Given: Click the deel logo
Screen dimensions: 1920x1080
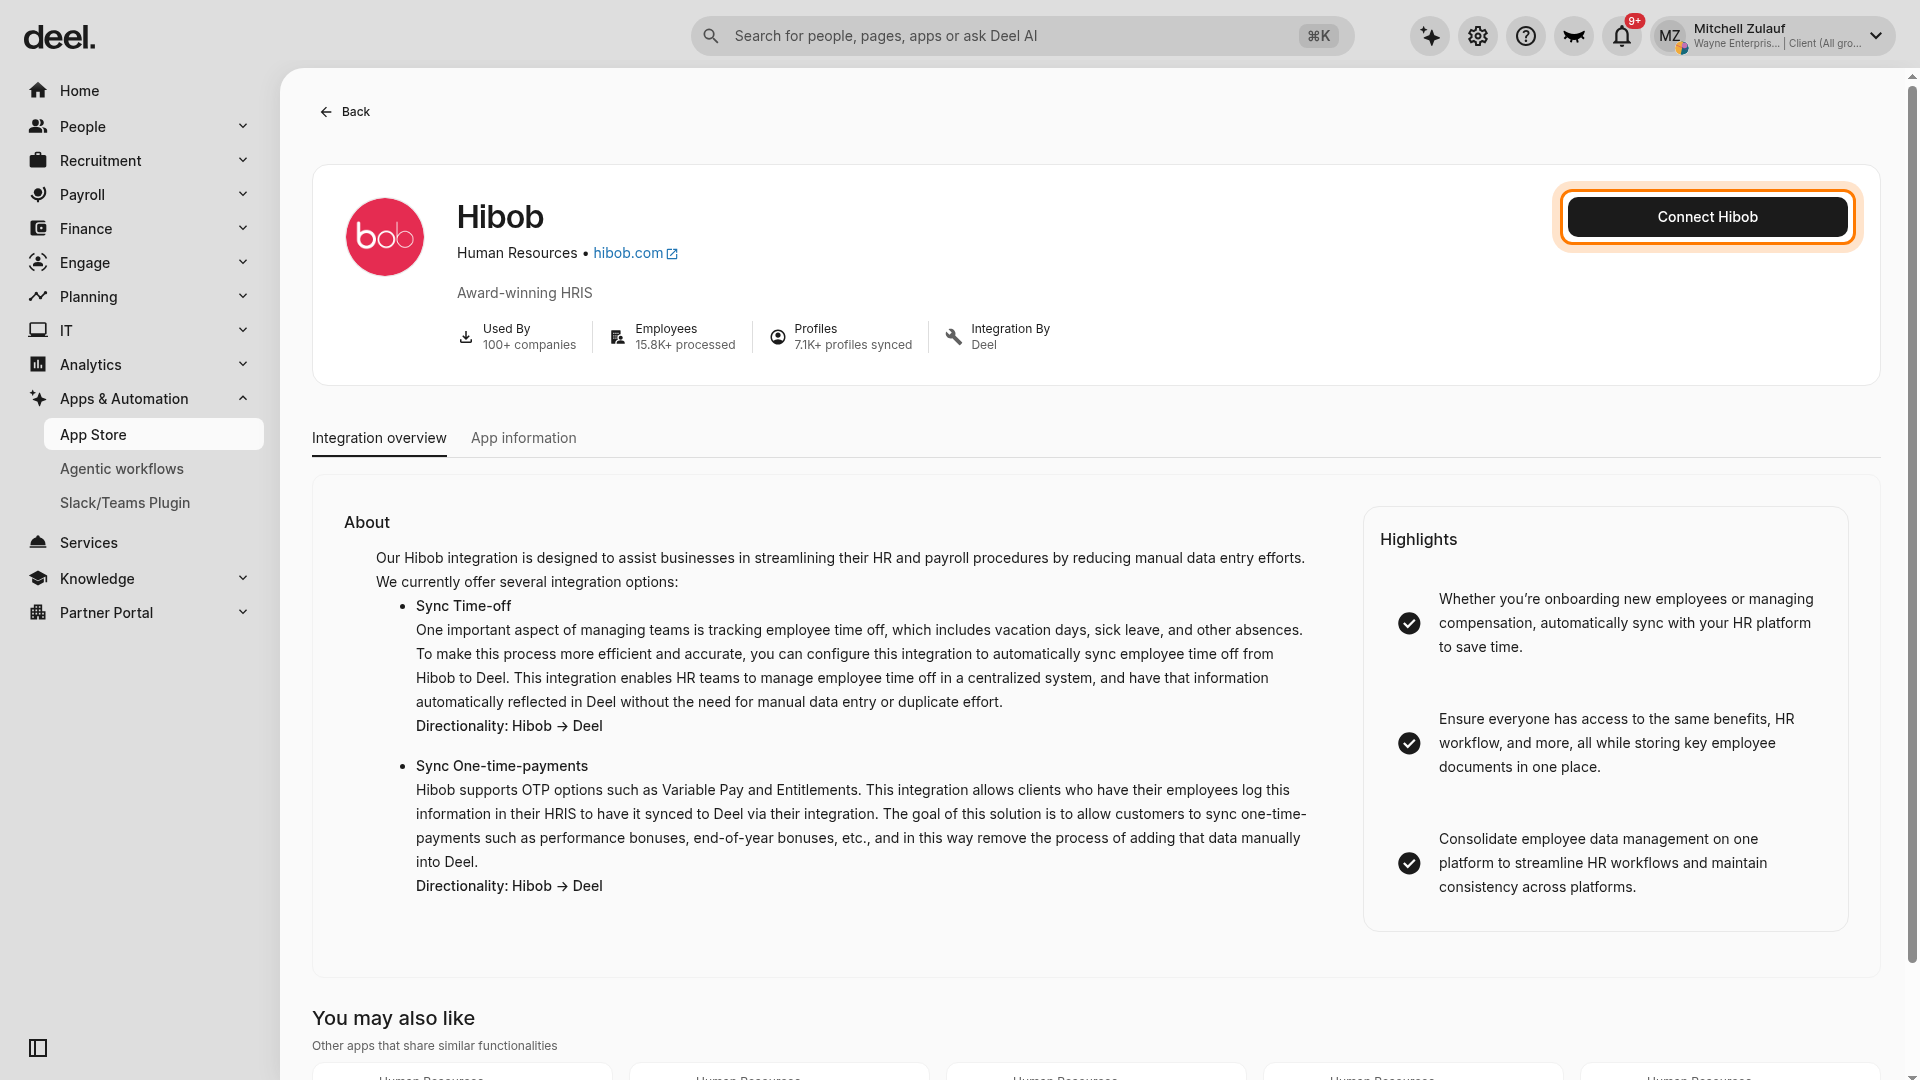Looking at the screenshot, I should tap(59, 38).
